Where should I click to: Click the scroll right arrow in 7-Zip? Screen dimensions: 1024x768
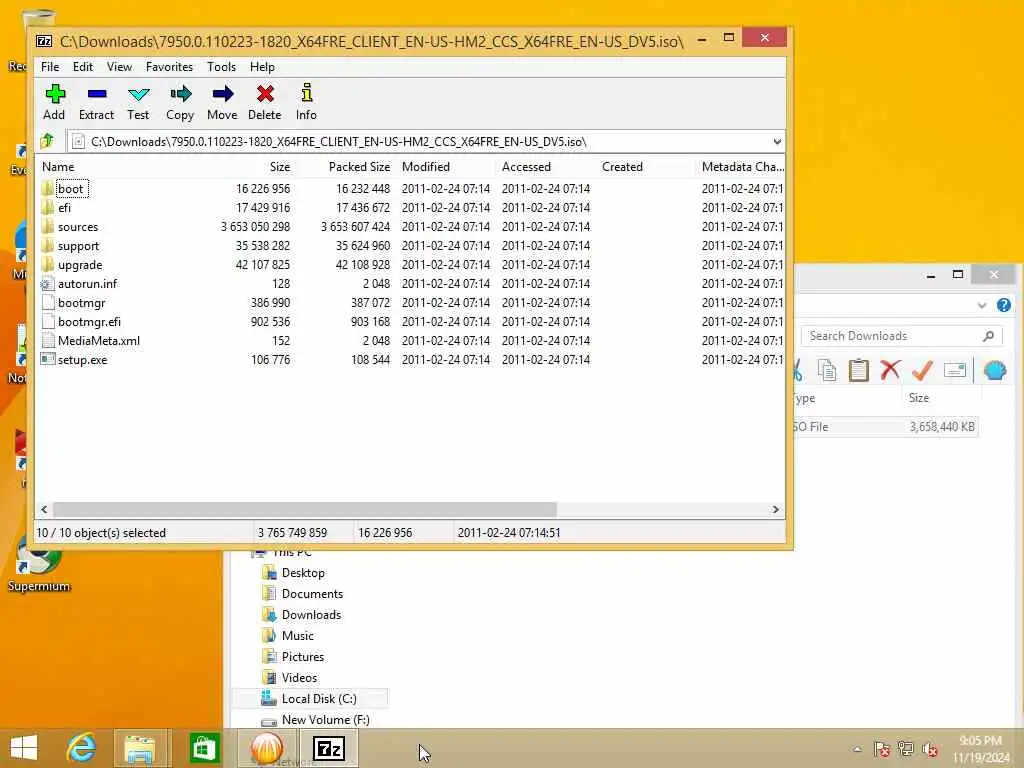point(775,509)
